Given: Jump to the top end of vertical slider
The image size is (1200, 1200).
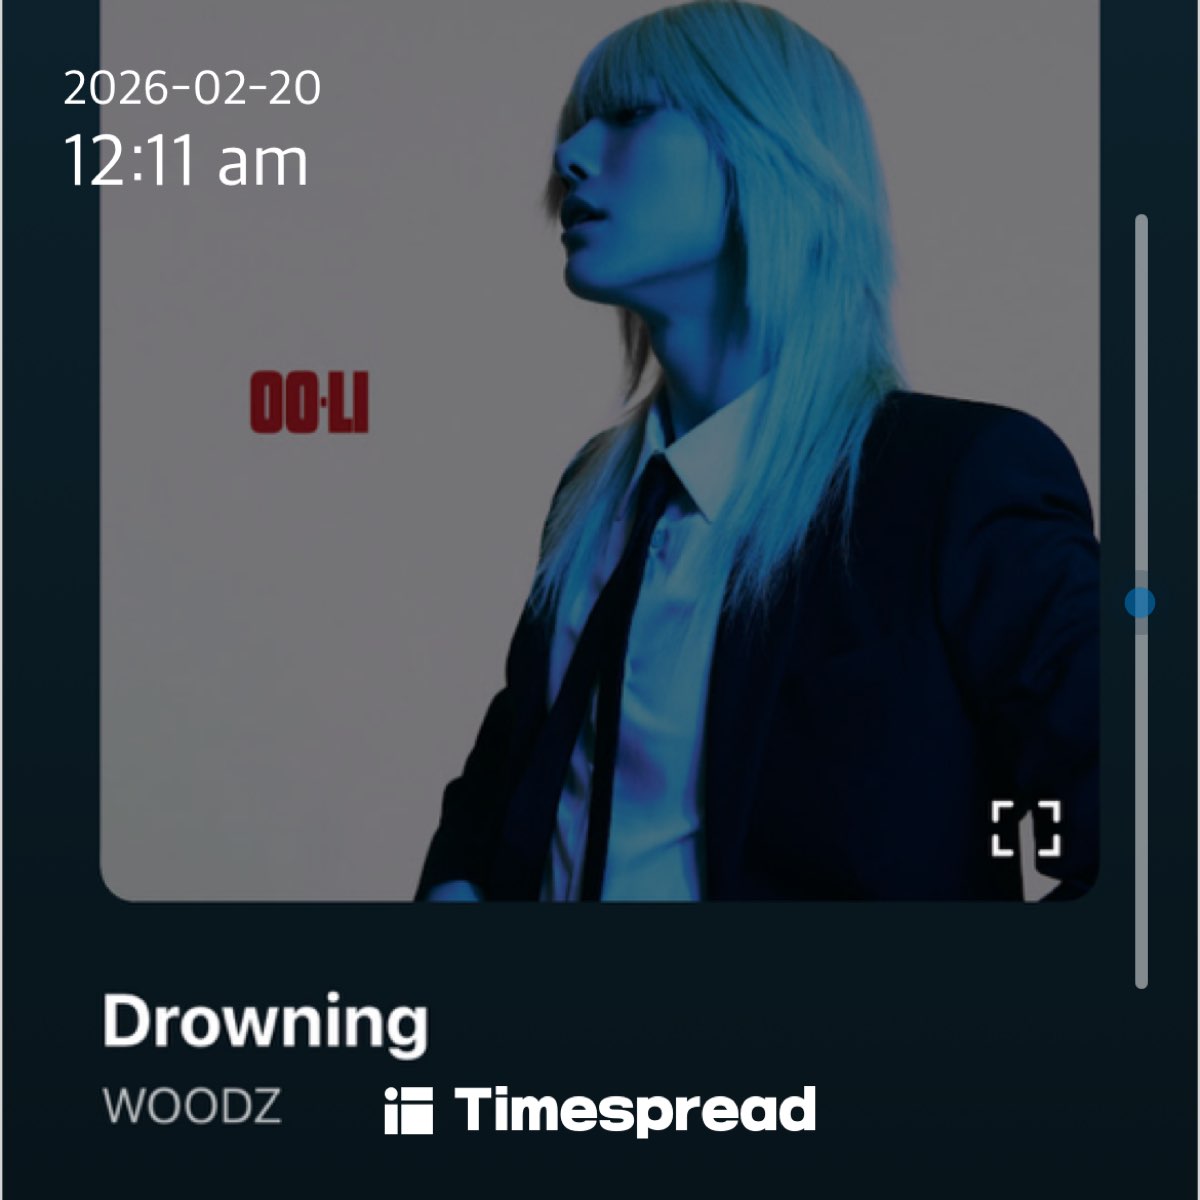Looking at the screenshot, I should pos(1141,220).
